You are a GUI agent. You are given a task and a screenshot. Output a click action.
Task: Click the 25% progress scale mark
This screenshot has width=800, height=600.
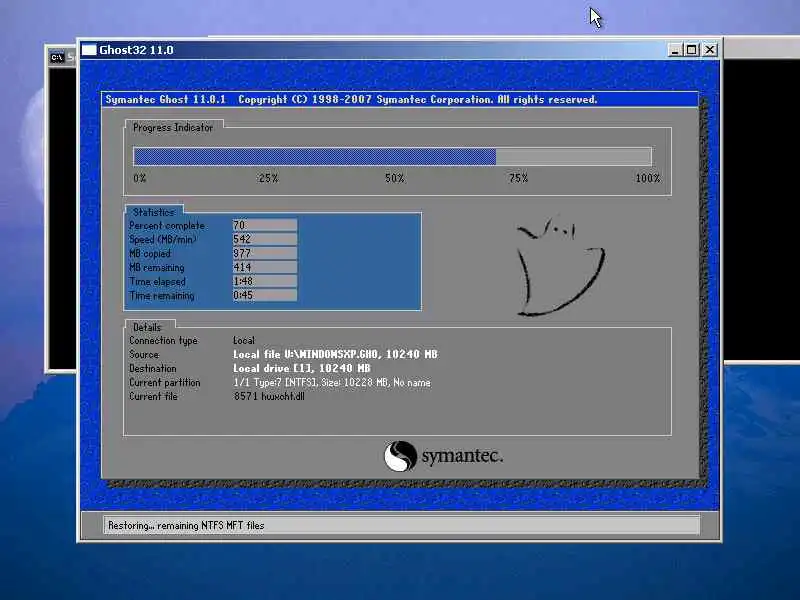coord(268,178)
